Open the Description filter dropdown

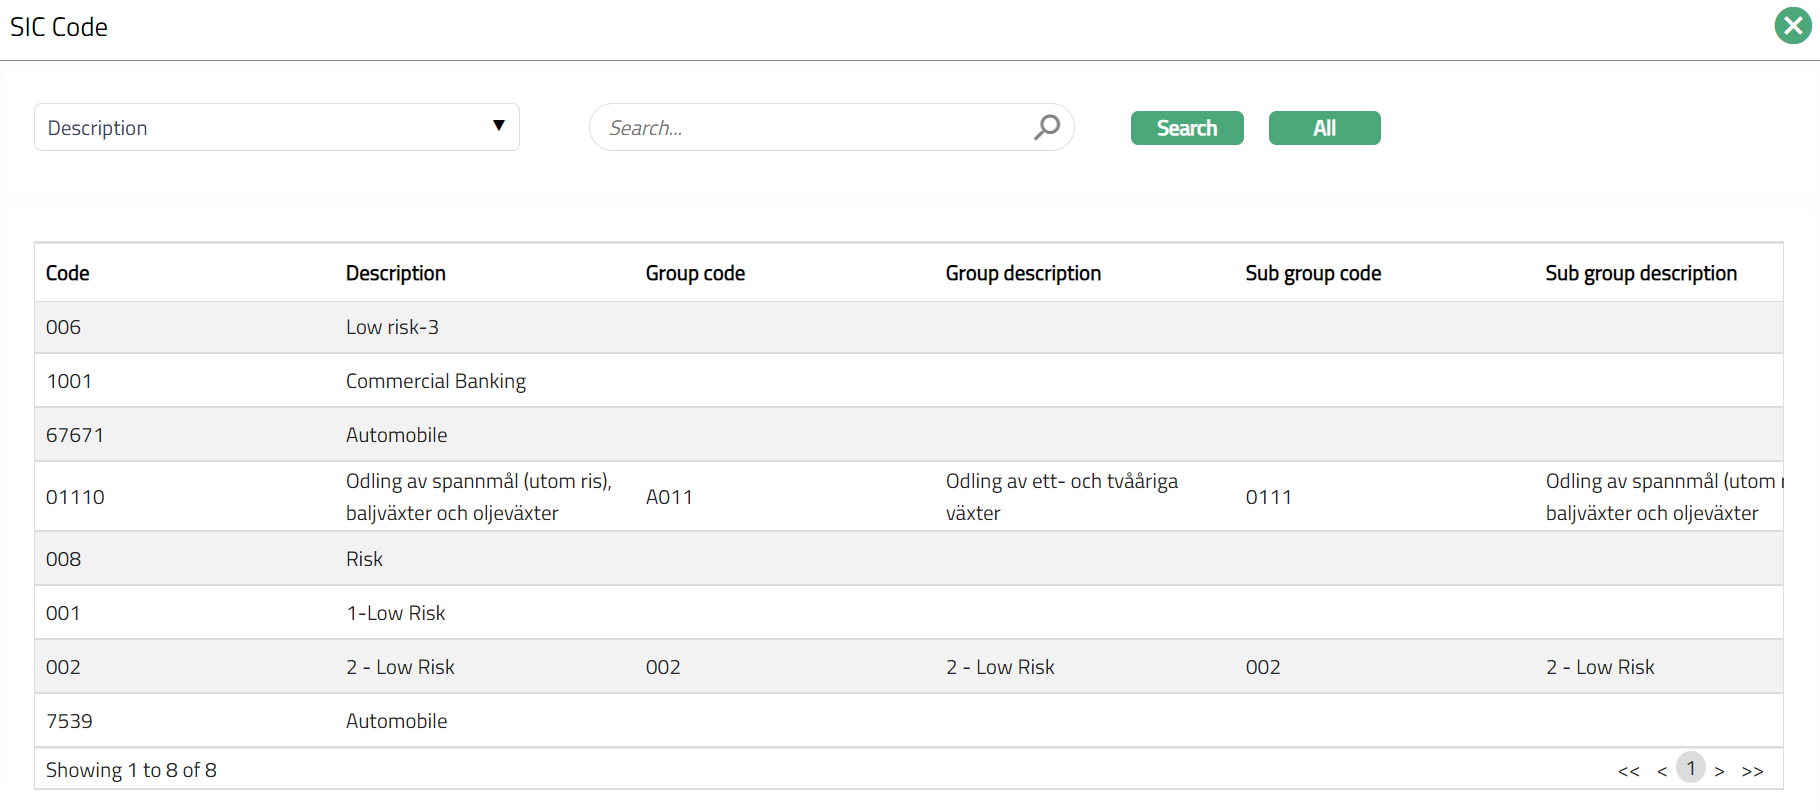276,127
